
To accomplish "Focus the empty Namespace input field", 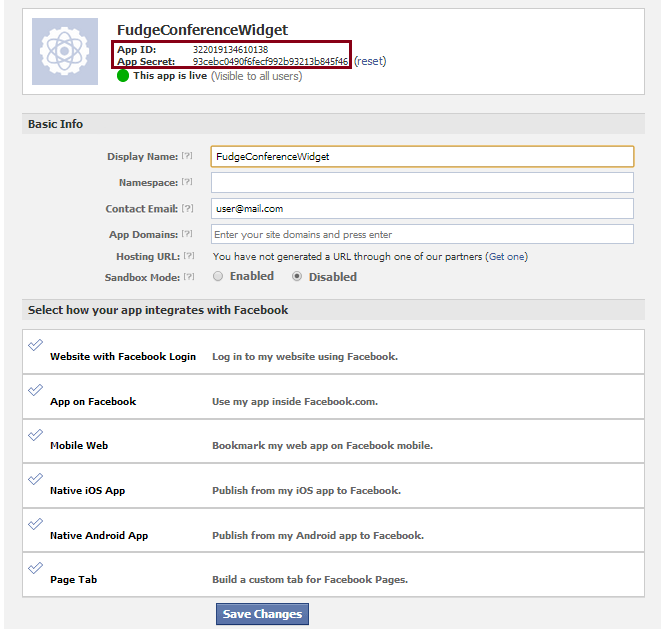I will (422, 183).
